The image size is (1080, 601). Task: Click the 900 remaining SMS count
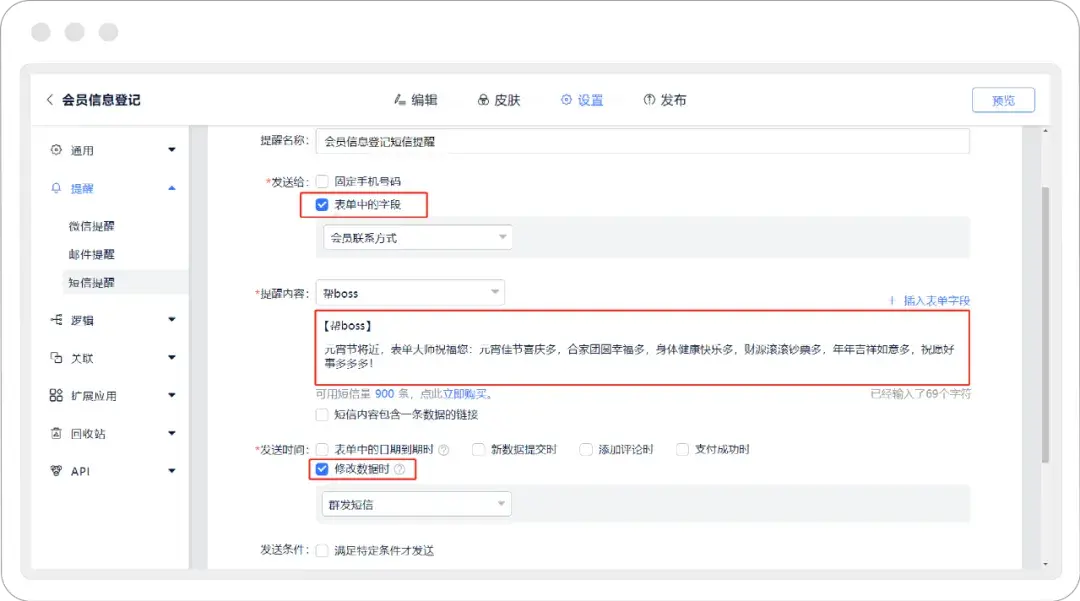384,394
